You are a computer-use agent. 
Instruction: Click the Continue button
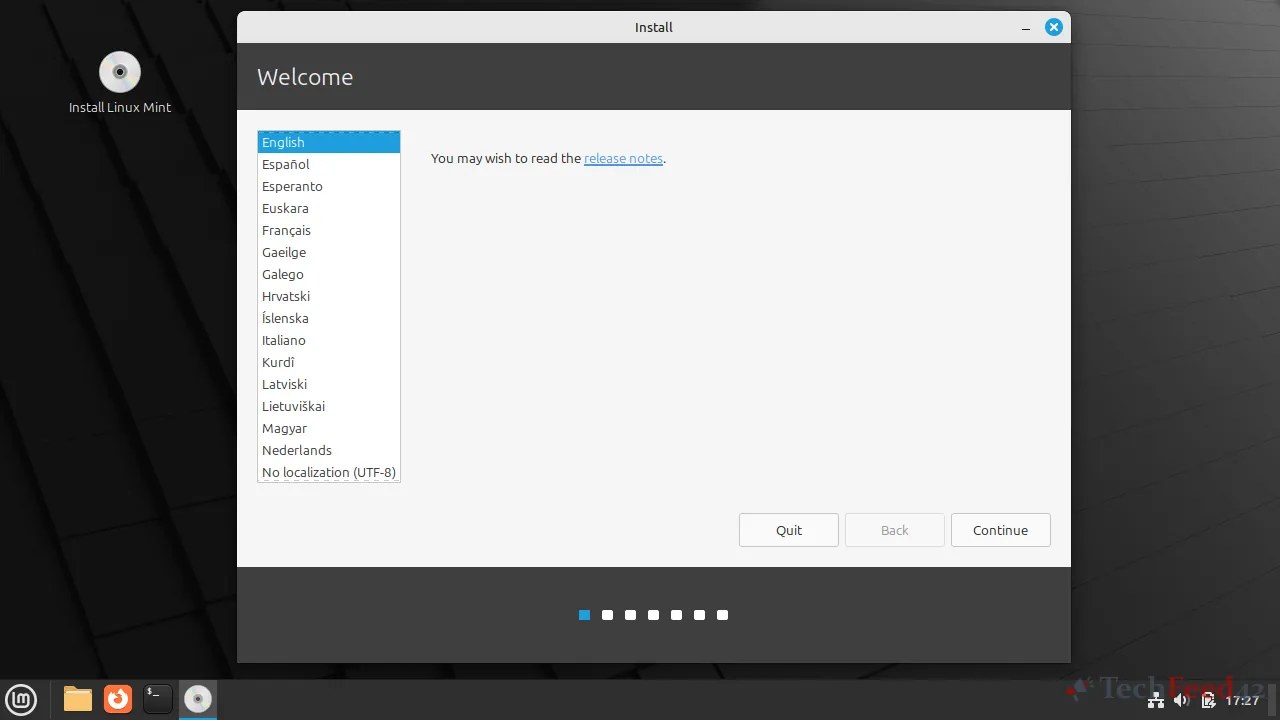coord(1001,530)
